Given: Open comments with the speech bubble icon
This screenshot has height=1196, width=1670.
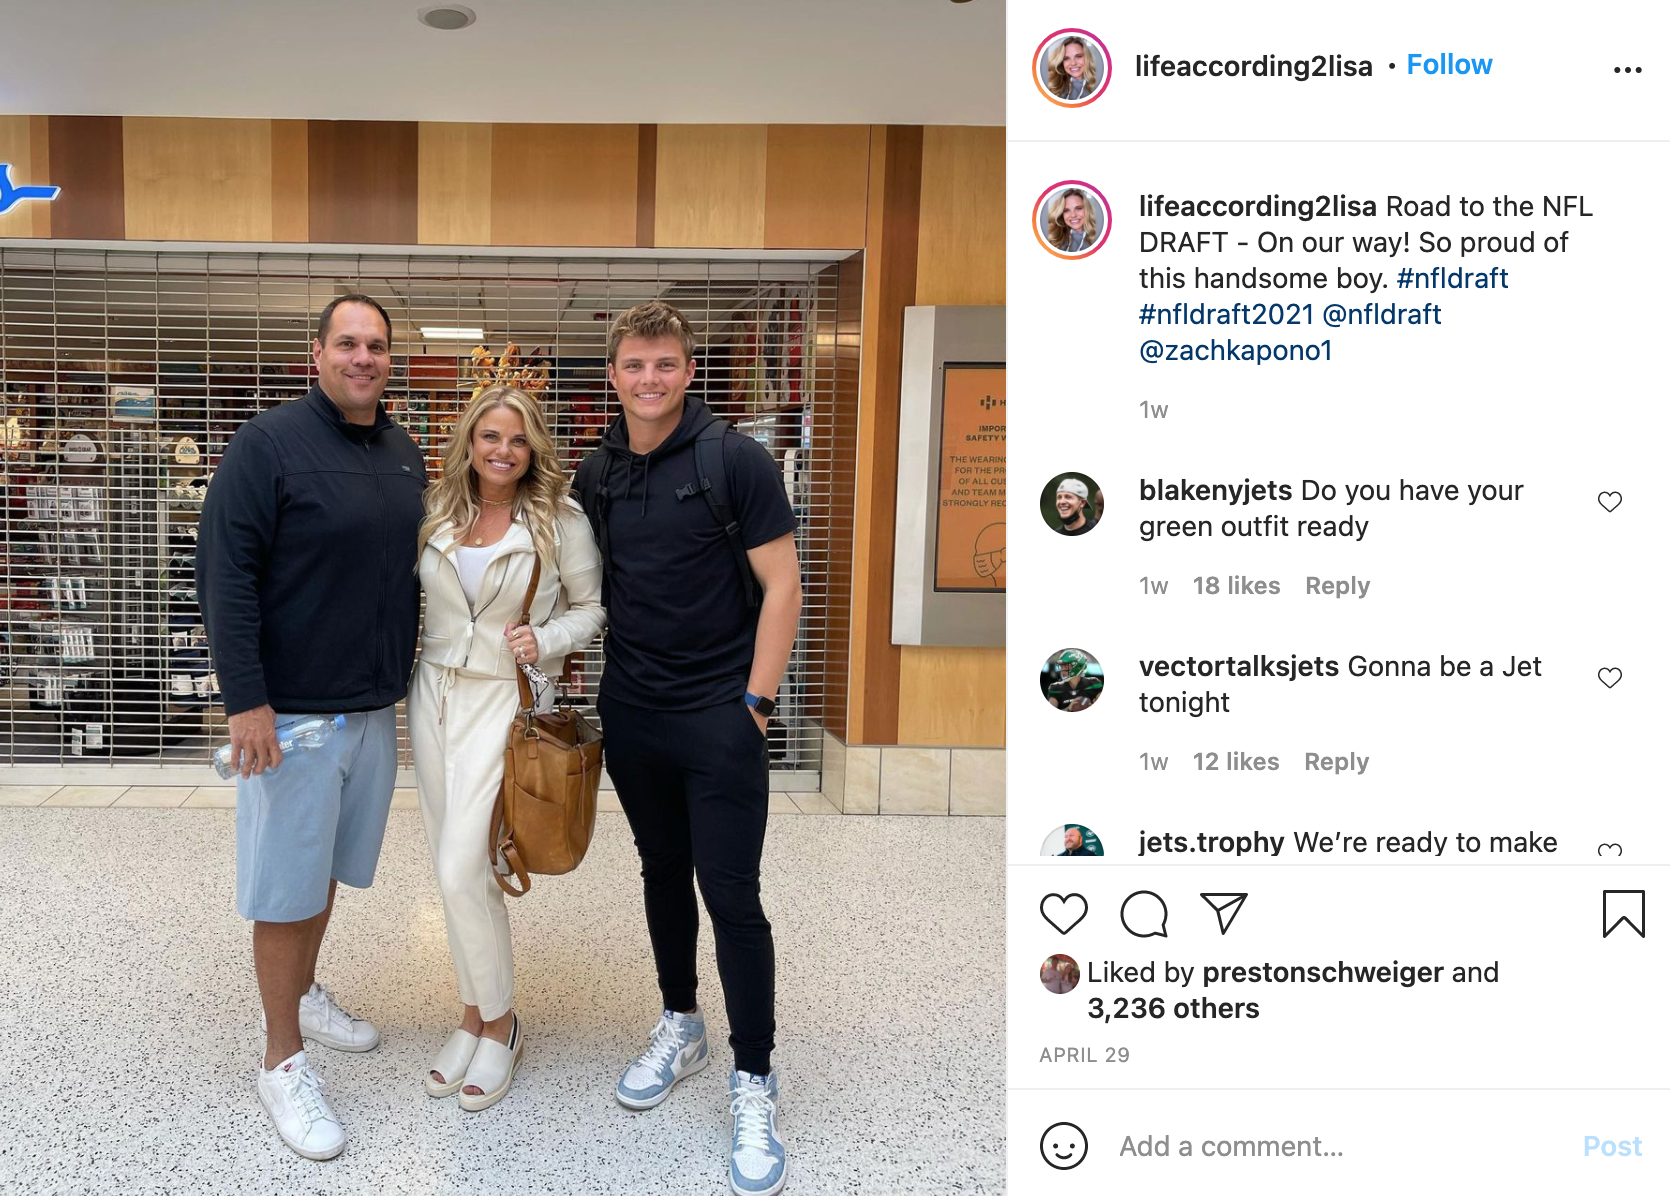Looking at the screenshot, I should [x=1144, y=914].
